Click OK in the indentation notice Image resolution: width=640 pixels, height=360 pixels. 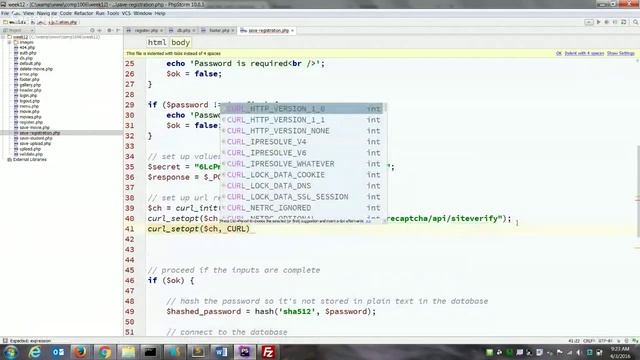click(x=559, y=53)
